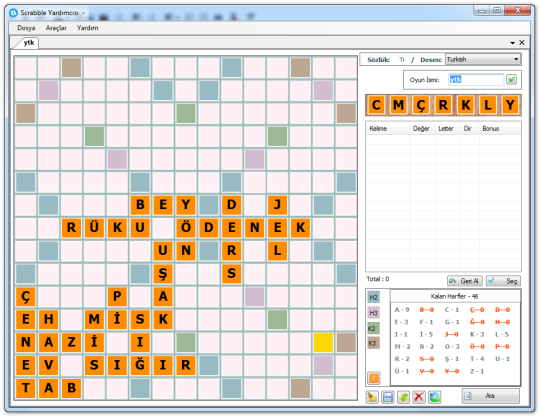Open the Yardım menu

[87, 28]
